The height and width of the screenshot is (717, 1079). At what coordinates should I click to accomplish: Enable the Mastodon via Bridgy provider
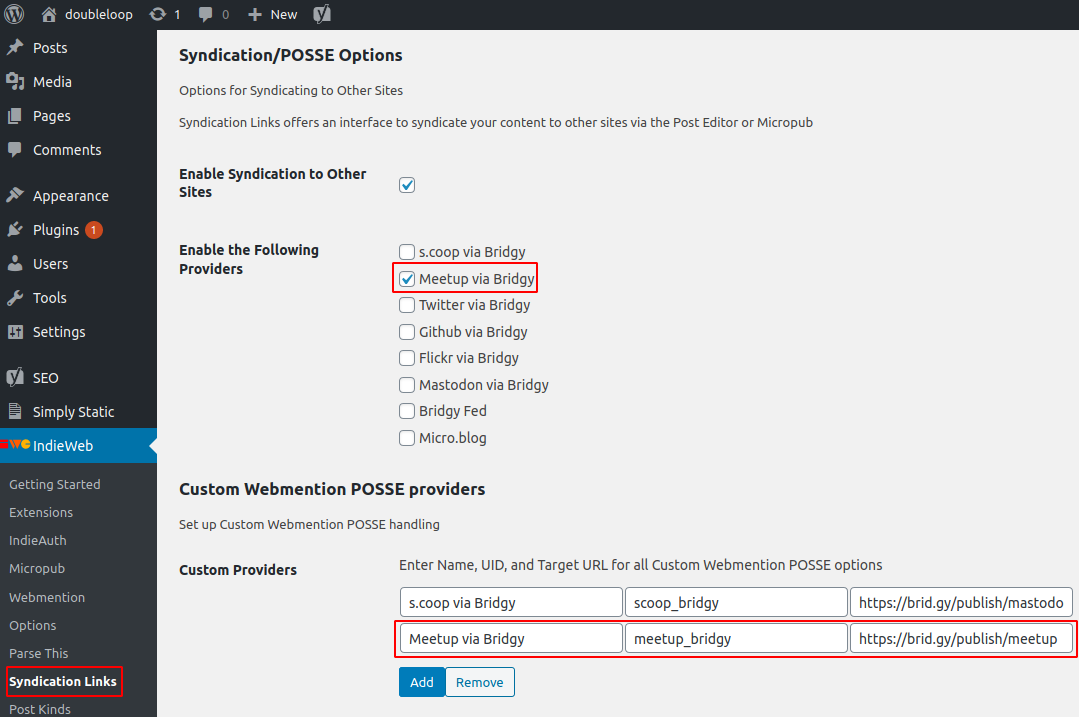[407, 385]
